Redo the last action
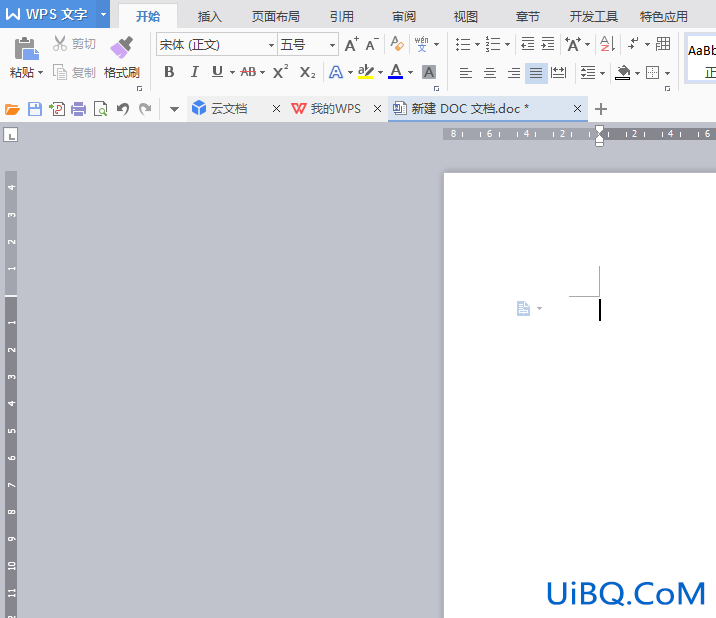The width and height of the screenshot is (716, 618). tap(145, 109)
